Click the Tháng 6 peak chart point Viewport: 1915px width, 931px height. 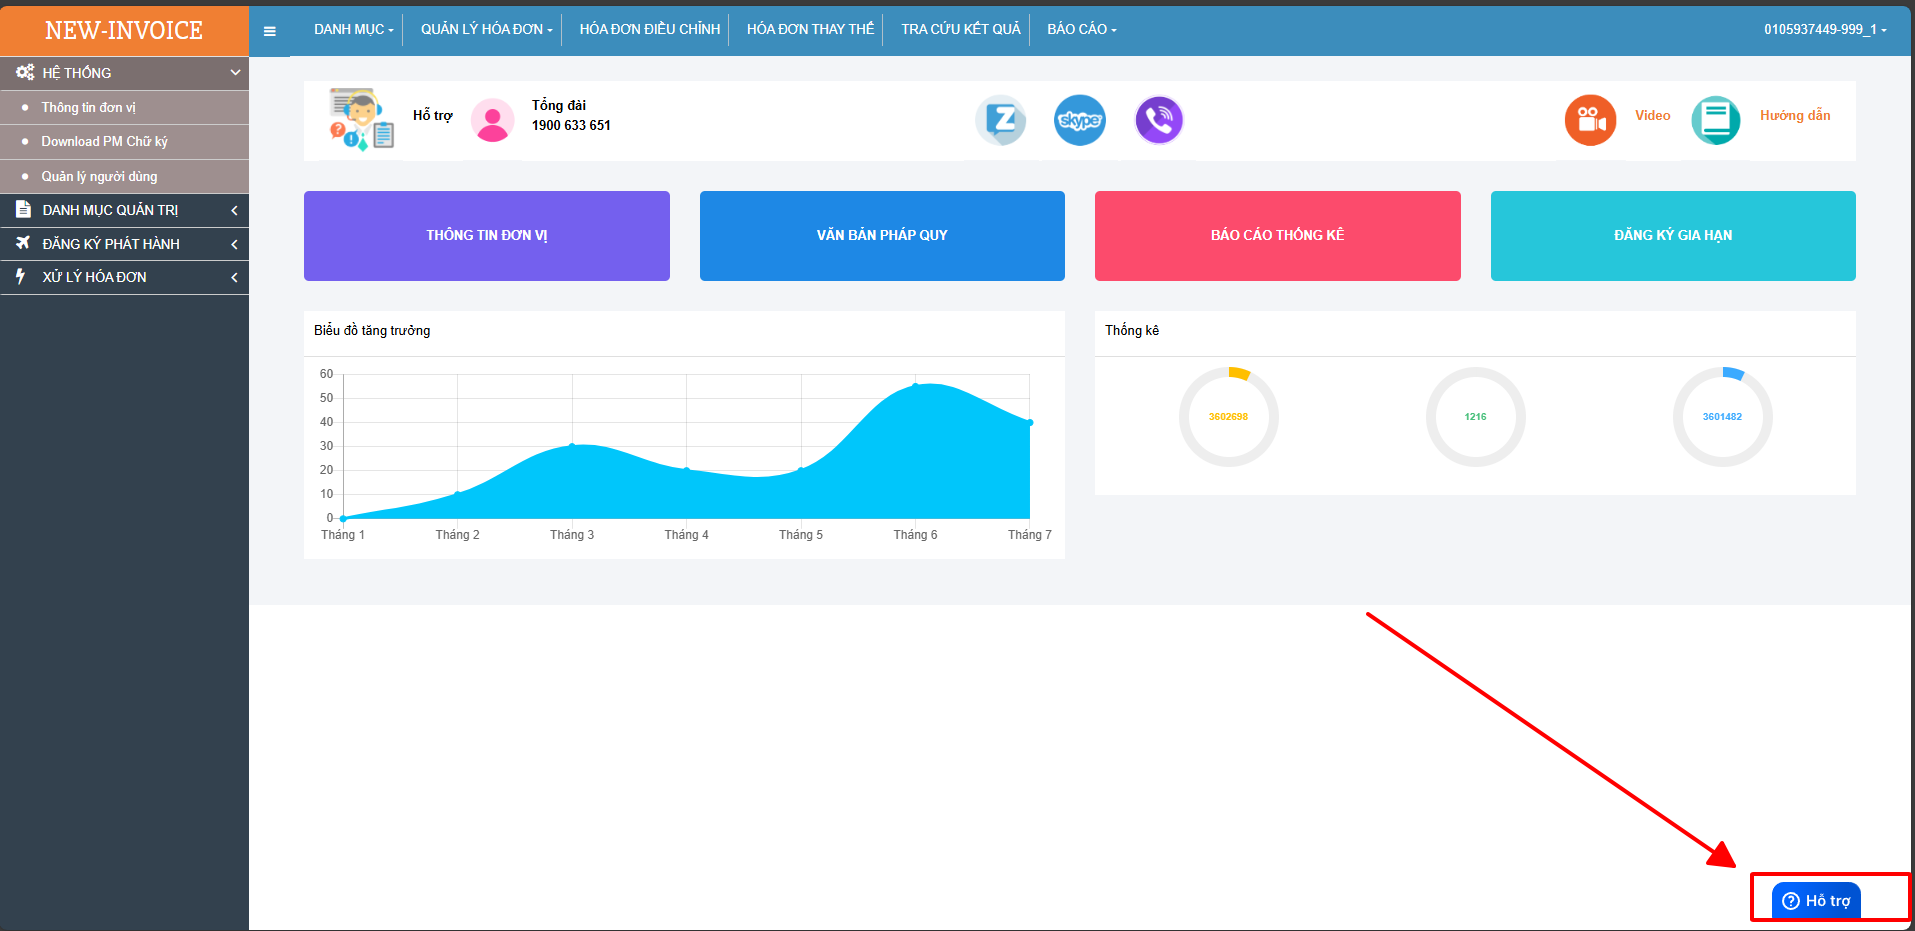[915, 385]
